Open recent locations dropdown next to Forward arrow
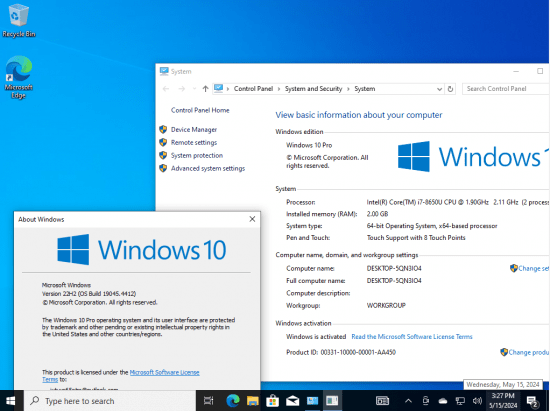The image size is (550, 411). 194,89
